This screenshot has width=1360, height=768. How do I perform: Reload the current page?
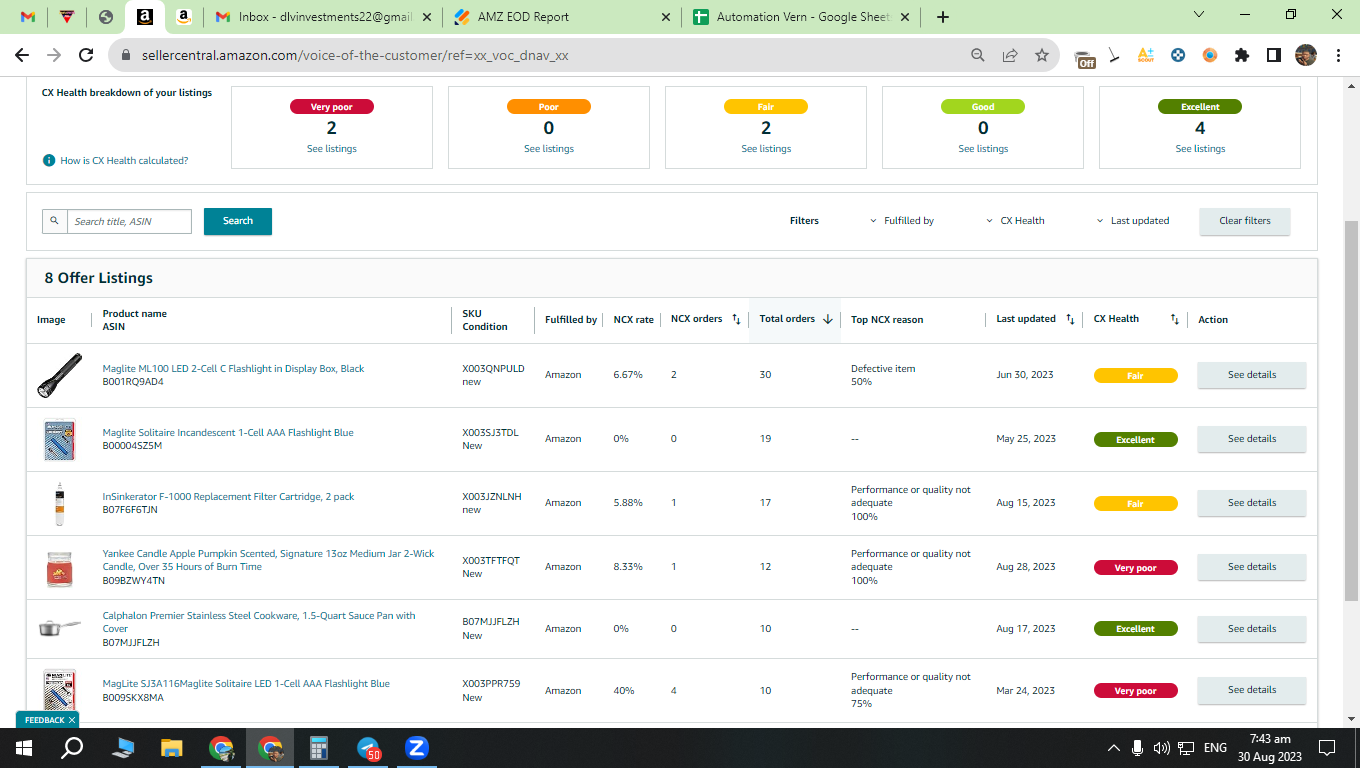(x=86, y=55)
